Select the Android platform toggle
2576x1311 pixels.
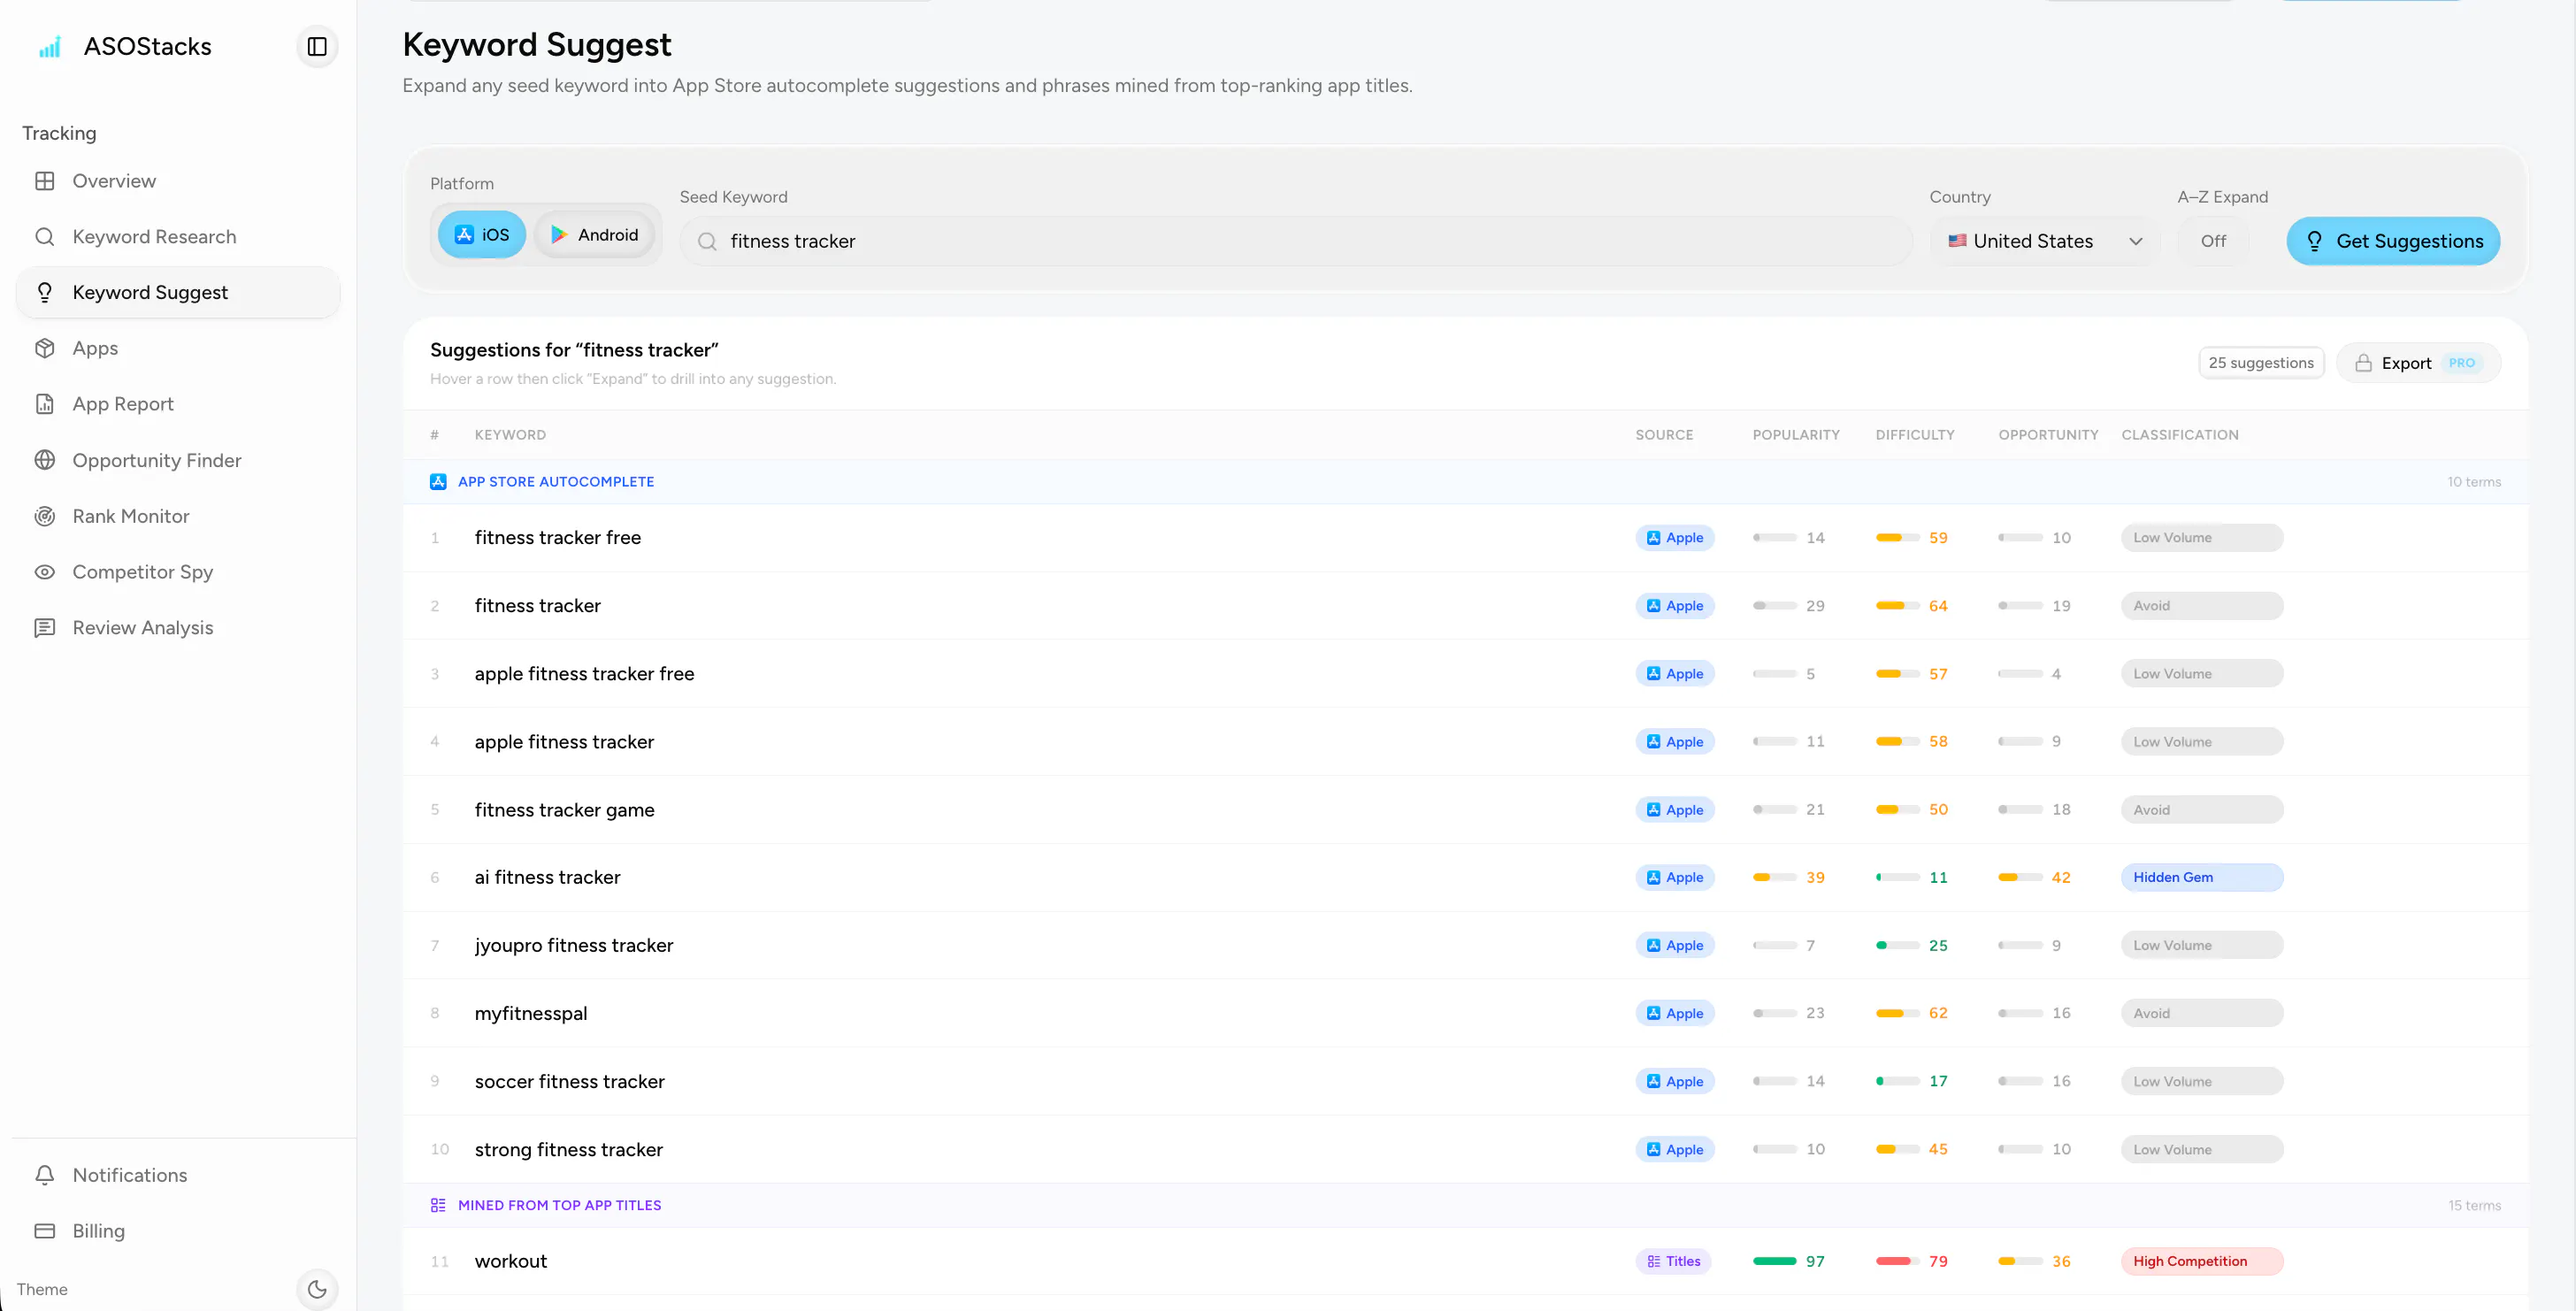point(595,235)
